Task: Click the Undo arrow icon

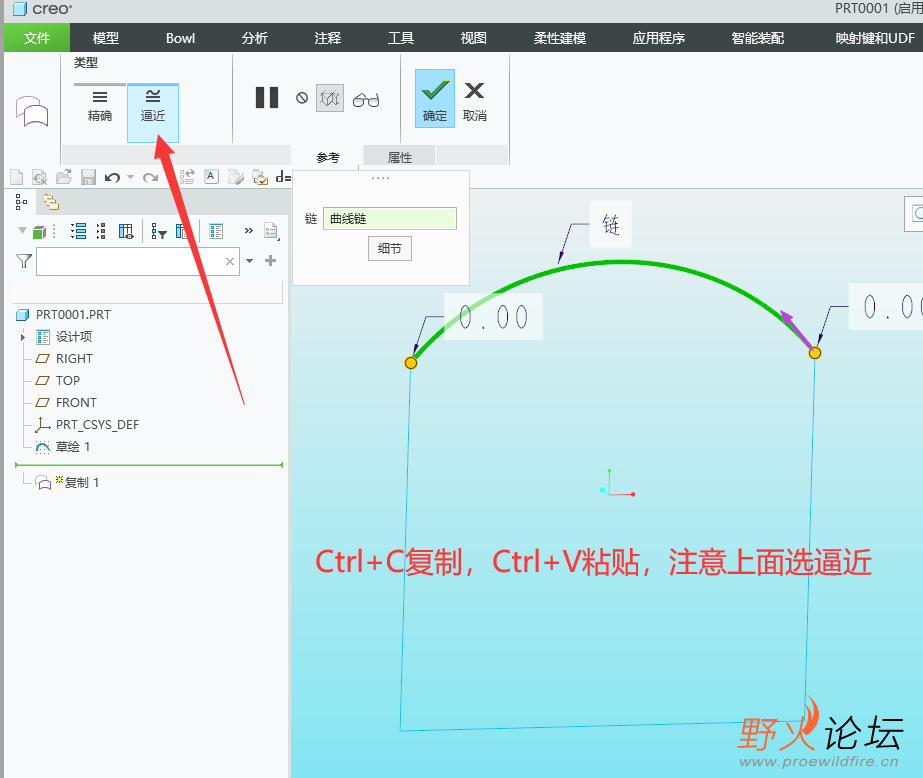Action: [112, 177]
